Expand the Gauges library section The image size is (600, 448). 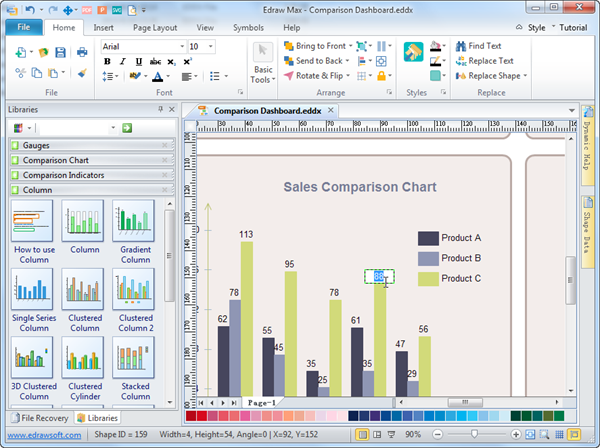tap(88, 146)
